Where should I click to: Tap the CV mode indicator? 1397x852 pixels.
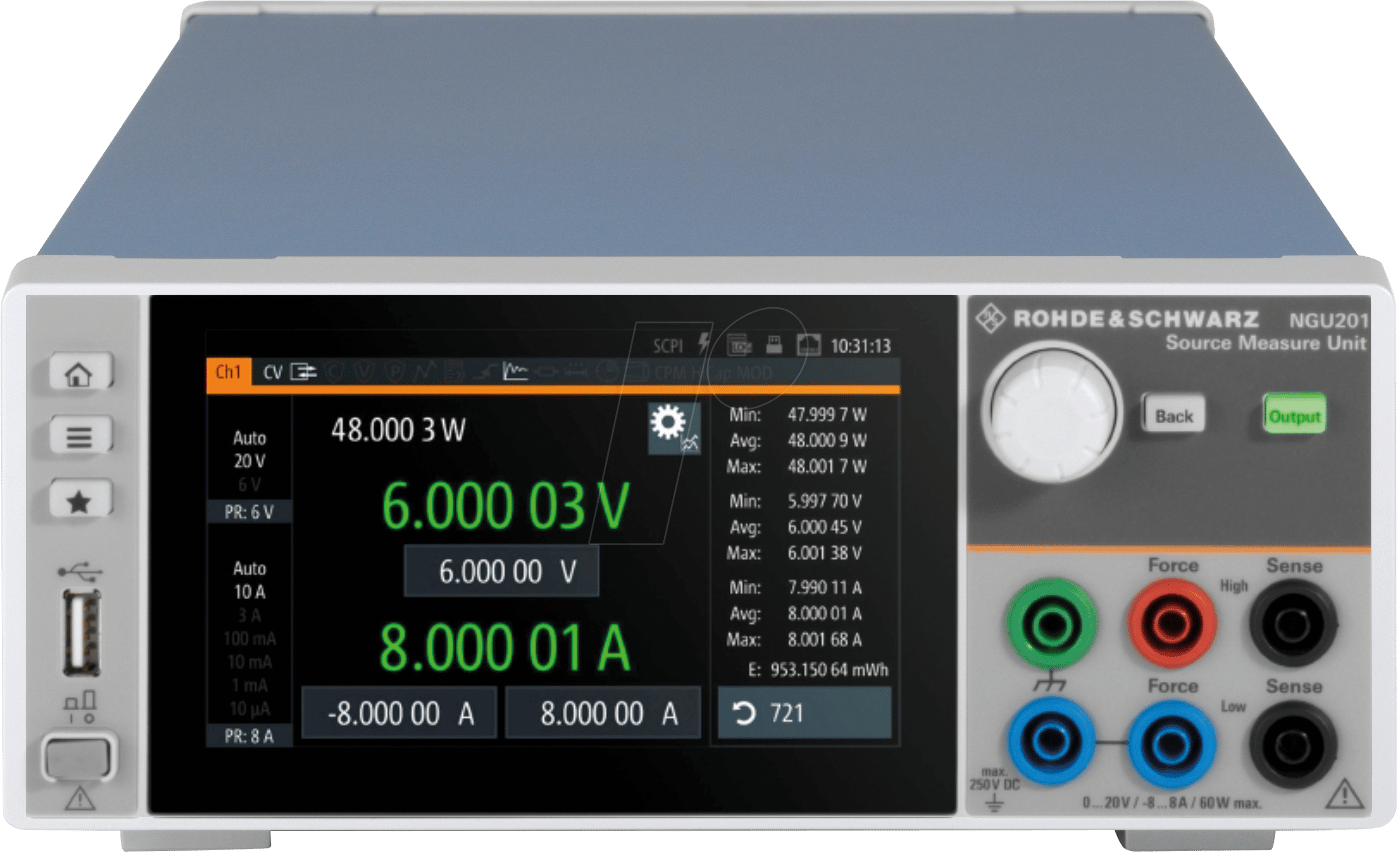pos(273,373)
